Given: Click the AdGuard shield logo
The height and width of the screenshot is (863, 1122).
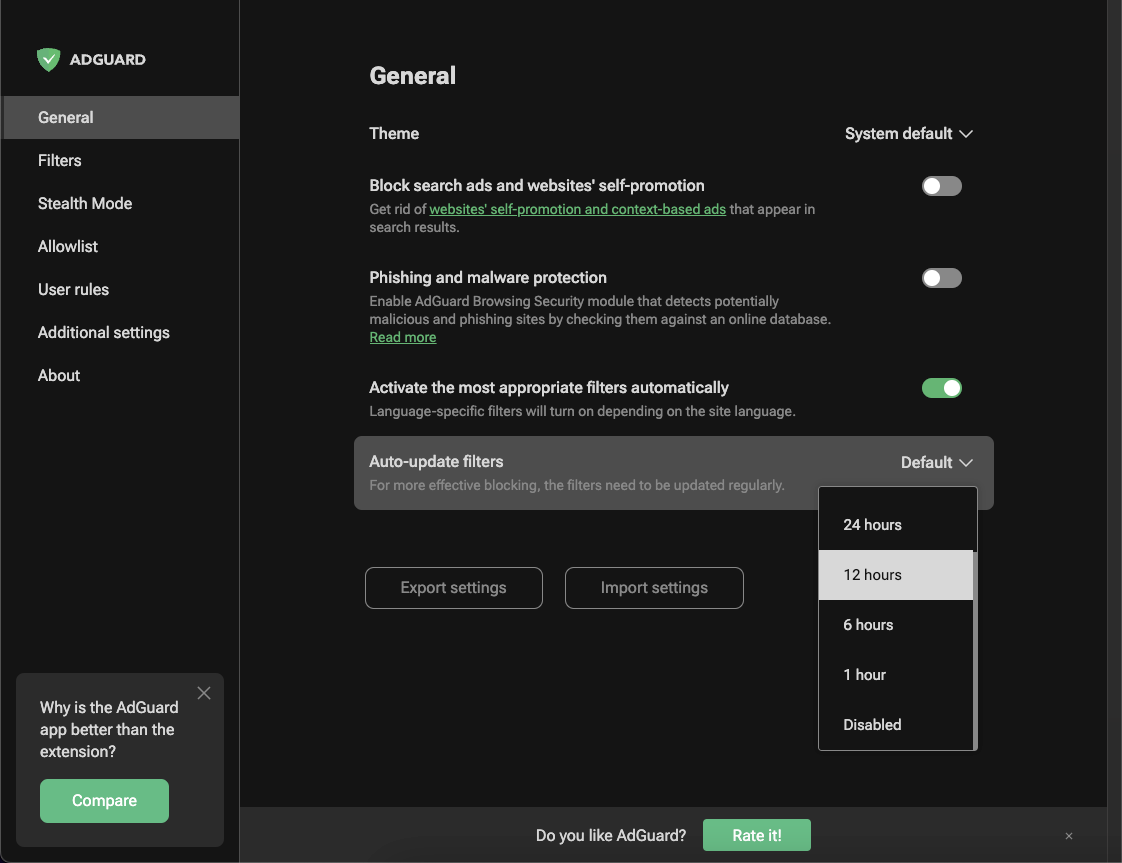Looking at the screenshot, I should [x=48, y=59].
